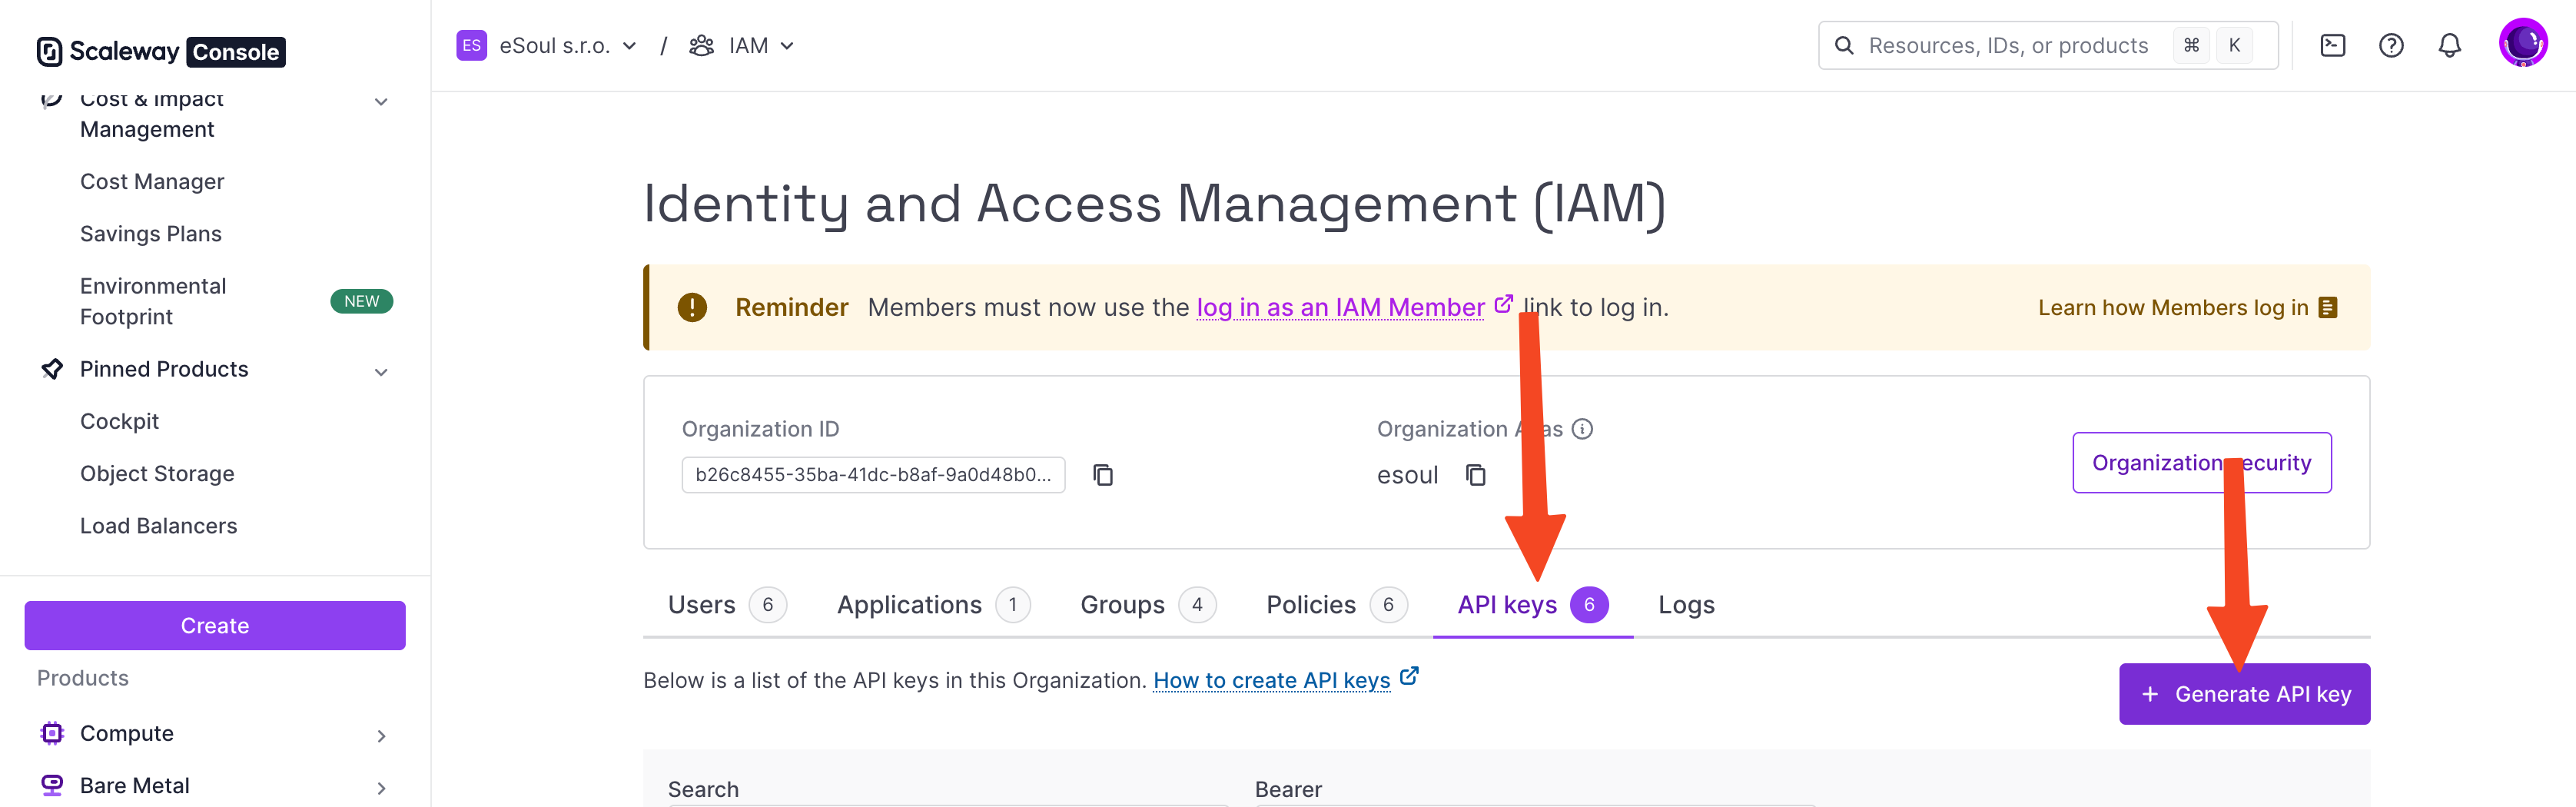The height and width of the screenshot is (807, 2576).
Task: Copy the esoul organization alias
Action: pyautogui.click(x=1475, y=475)
